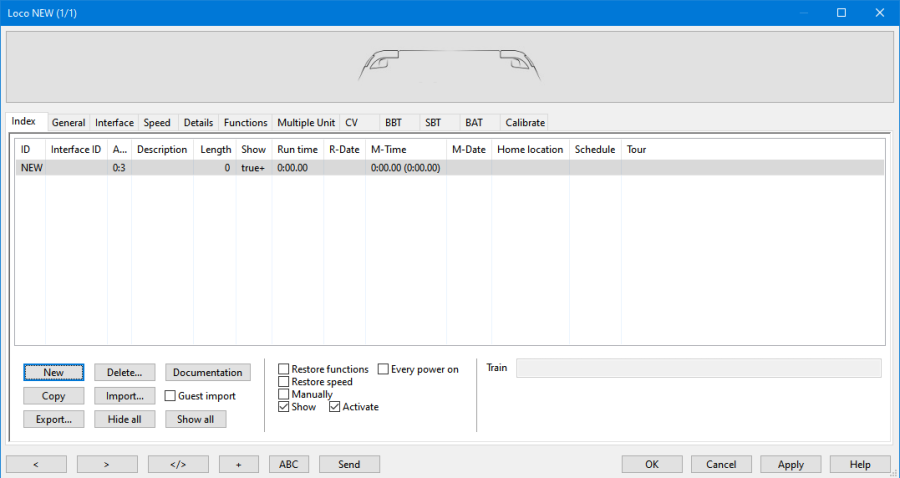Go to previous loco with < button
900x478 pixels.
point(36,464)
